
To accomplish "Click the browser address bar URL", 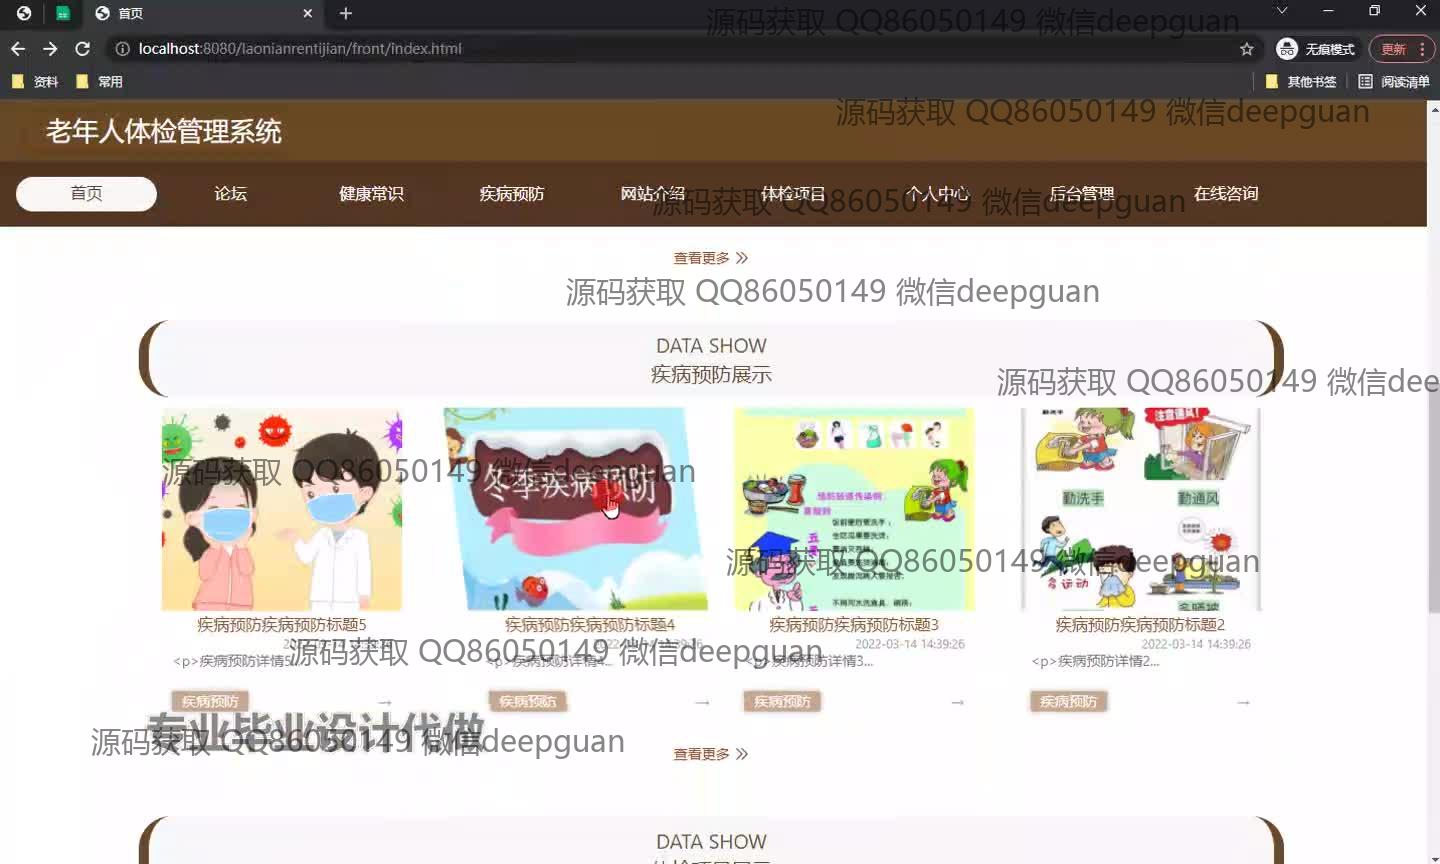I will (x=300, y=49).
